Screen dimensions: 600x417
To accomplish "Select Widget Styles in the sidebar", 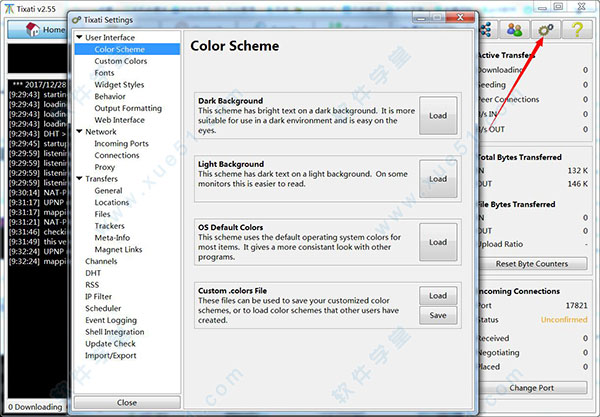I will (119, 85).
